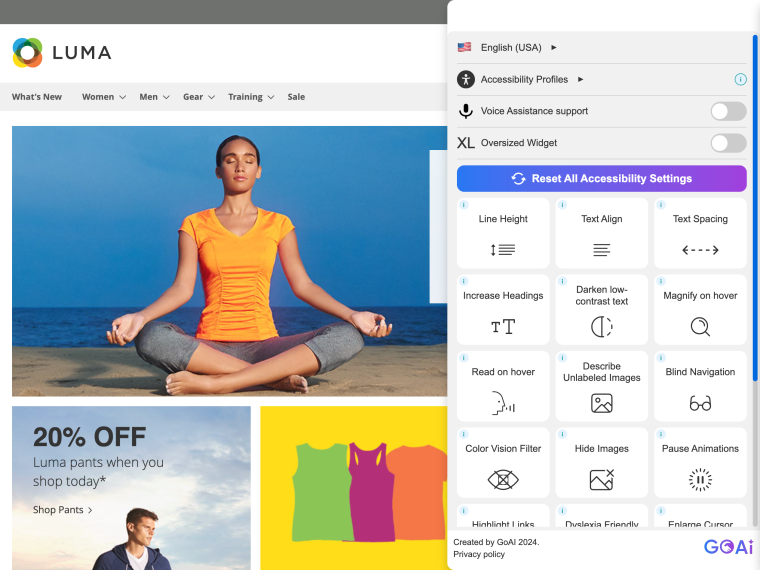Click the Text Align lines icon
The height and width of the screenshot is (570, 760).
[x=602, y=250]
